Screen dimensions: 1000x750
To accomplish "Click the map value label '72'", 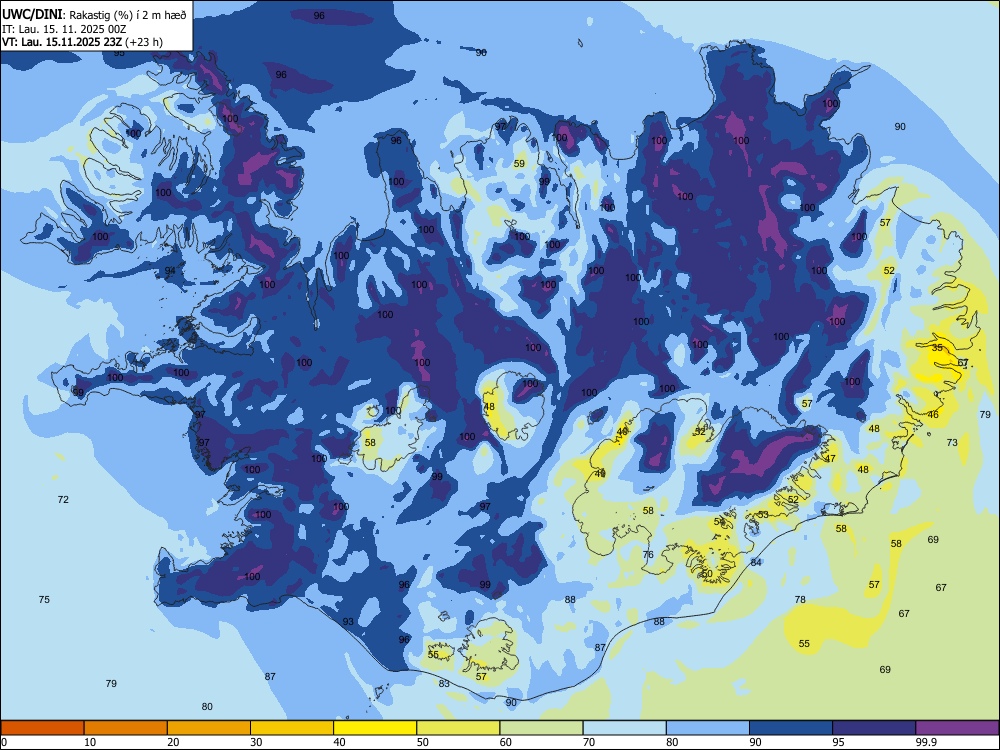I will (x=63, y=499).
